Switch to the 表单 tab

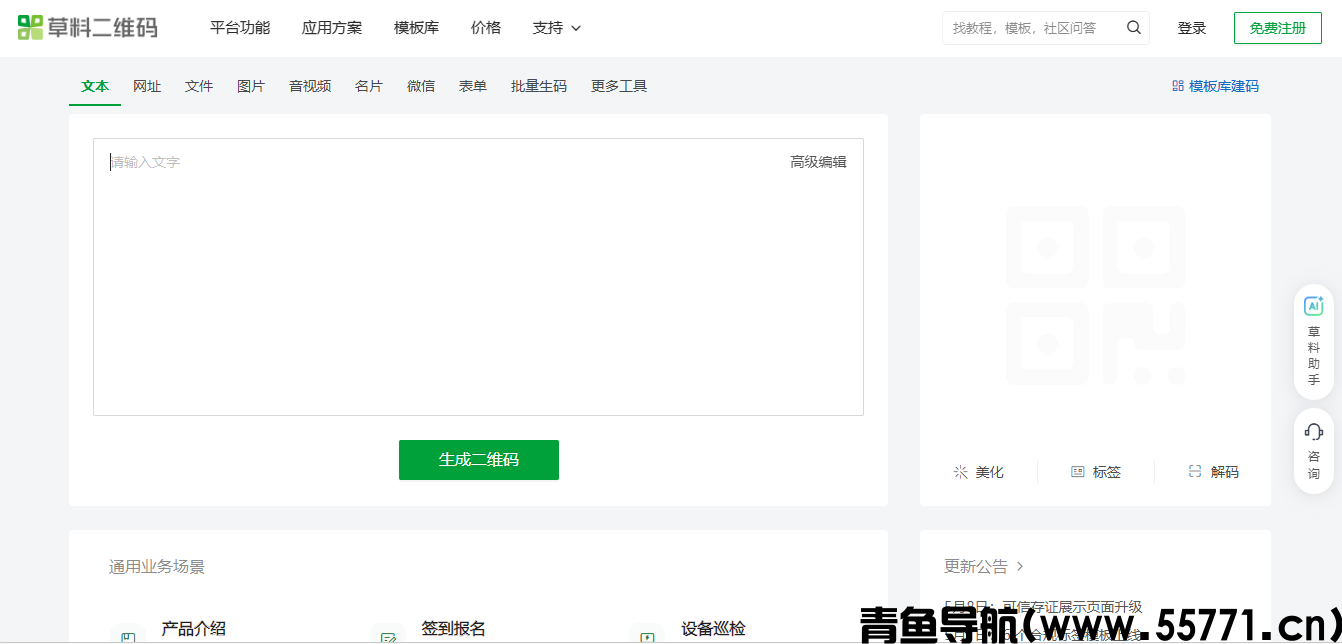pyautogui.click(x=473, y=86)
